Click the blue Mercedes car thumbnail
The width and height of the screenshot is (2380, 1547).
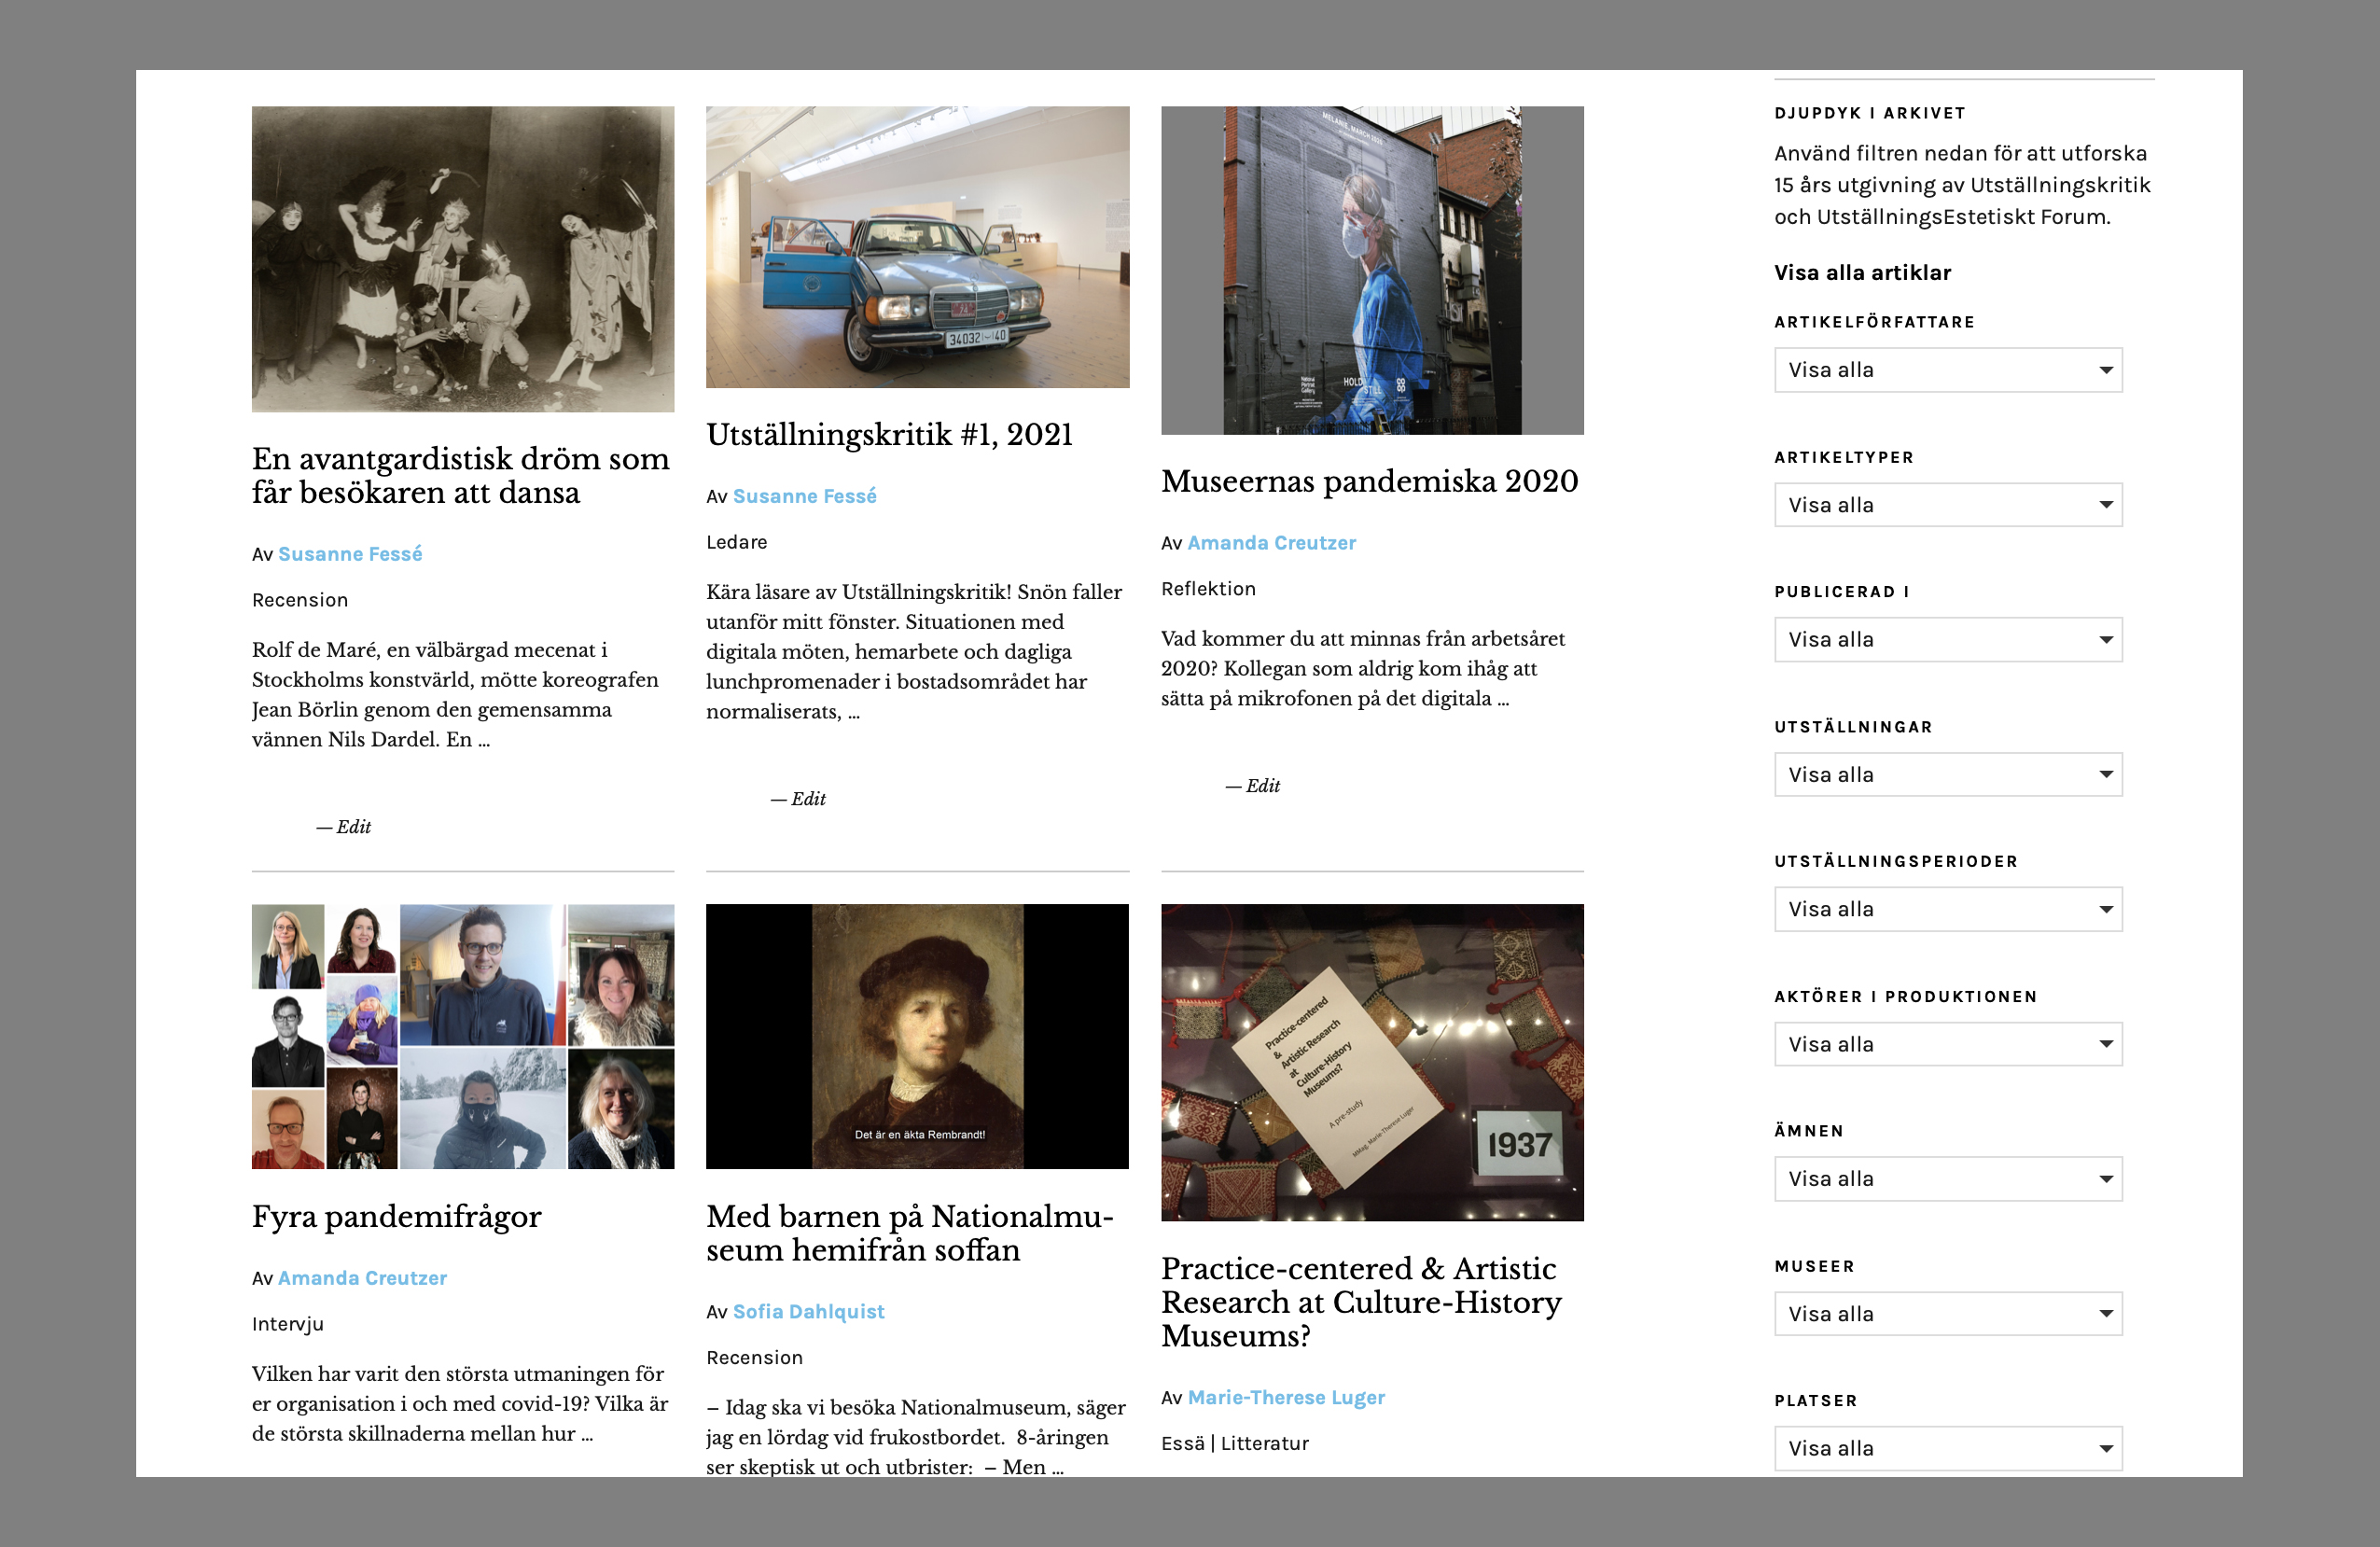917,247
